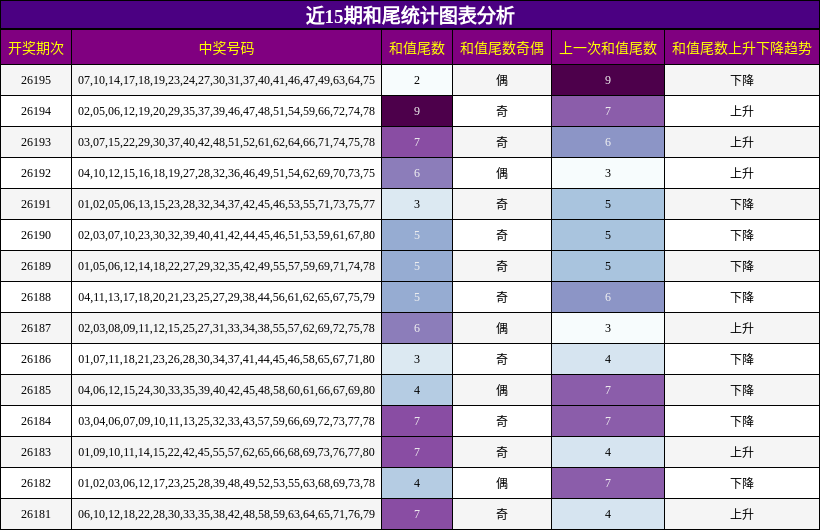
Task: Click 上一次和值尾数 cell 6 in row 26193
Action: click(608, 142)
